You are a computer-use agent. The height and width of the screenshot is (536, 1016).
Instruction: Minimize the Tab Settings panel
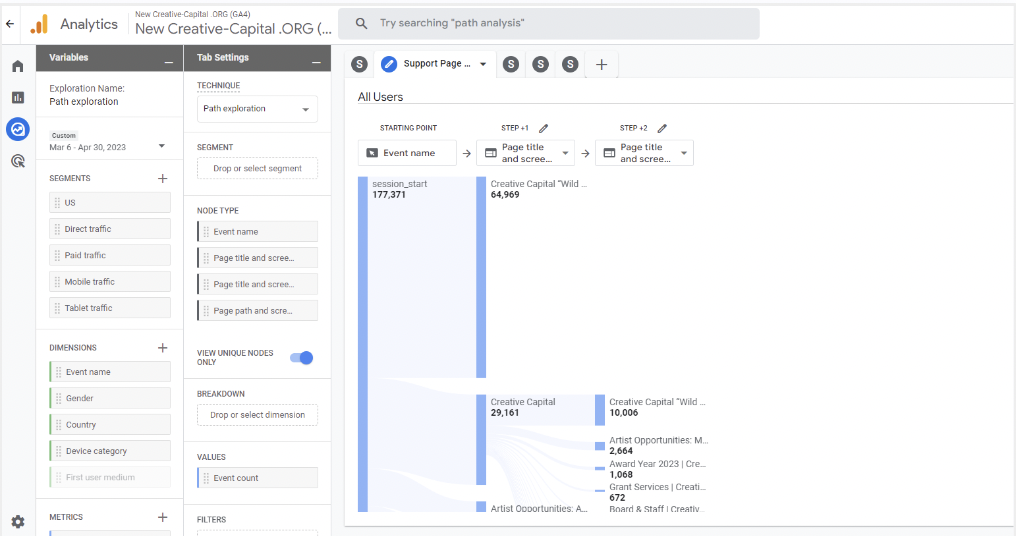(x=316, y=62)
